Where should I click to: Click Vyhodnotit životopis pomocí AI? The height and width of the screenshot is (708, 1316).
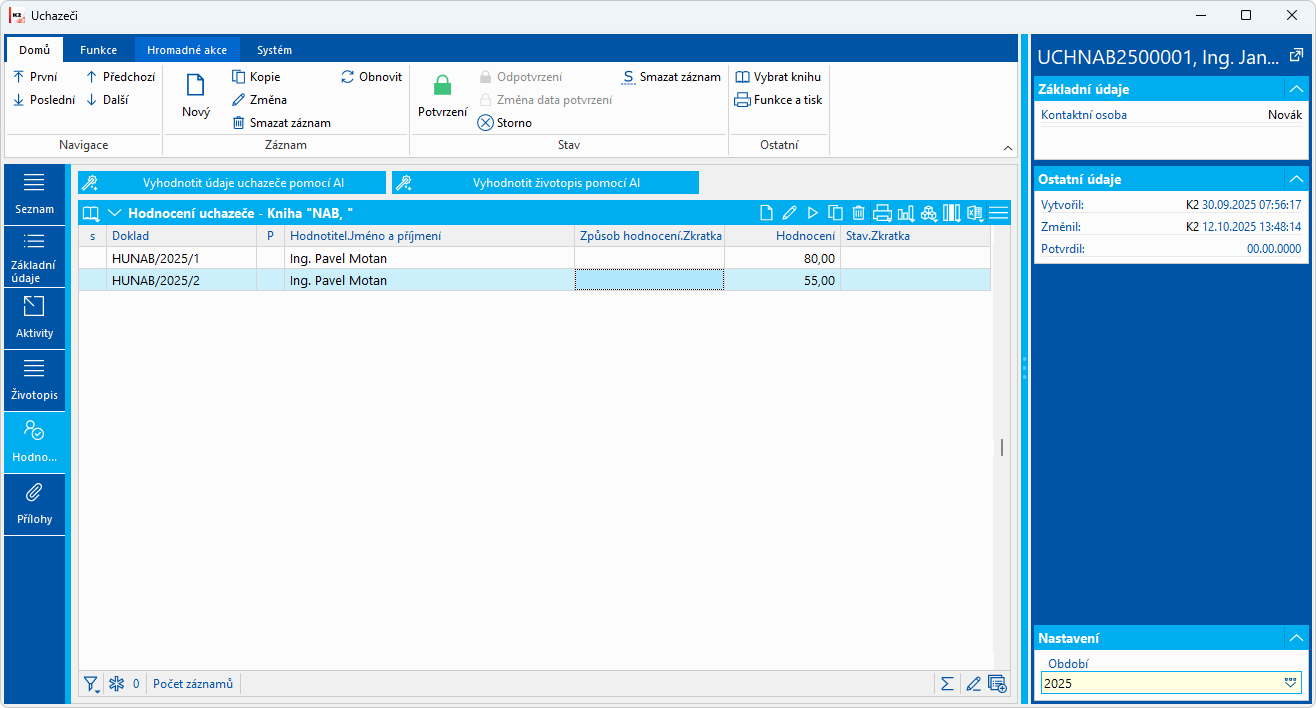[x=545, y=183]
